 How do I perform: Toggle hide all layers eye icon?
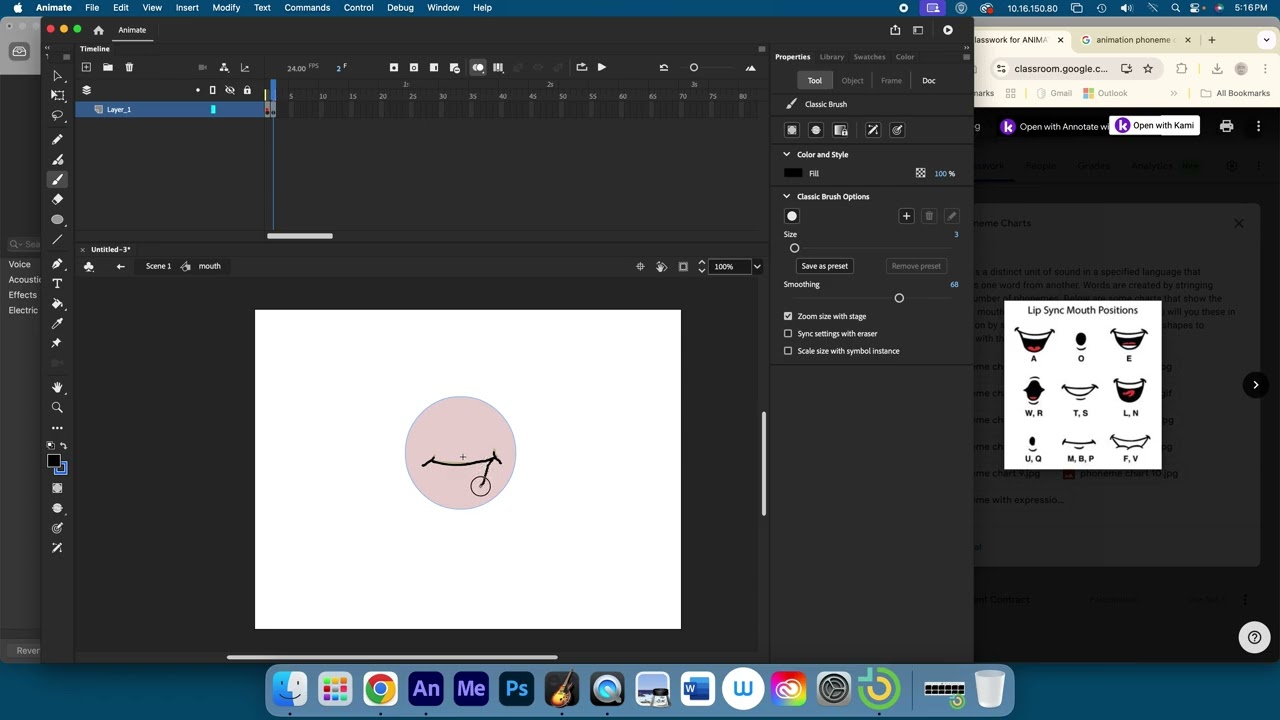(230, 90)
